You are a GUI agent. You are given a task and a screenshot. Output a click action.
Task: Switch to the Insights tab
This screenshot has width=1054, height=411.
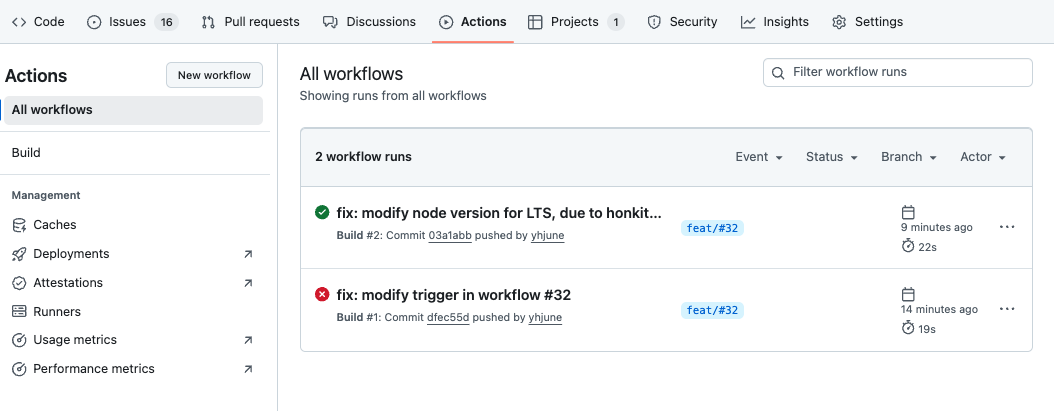pyautogui.click(x=776, y=22)
